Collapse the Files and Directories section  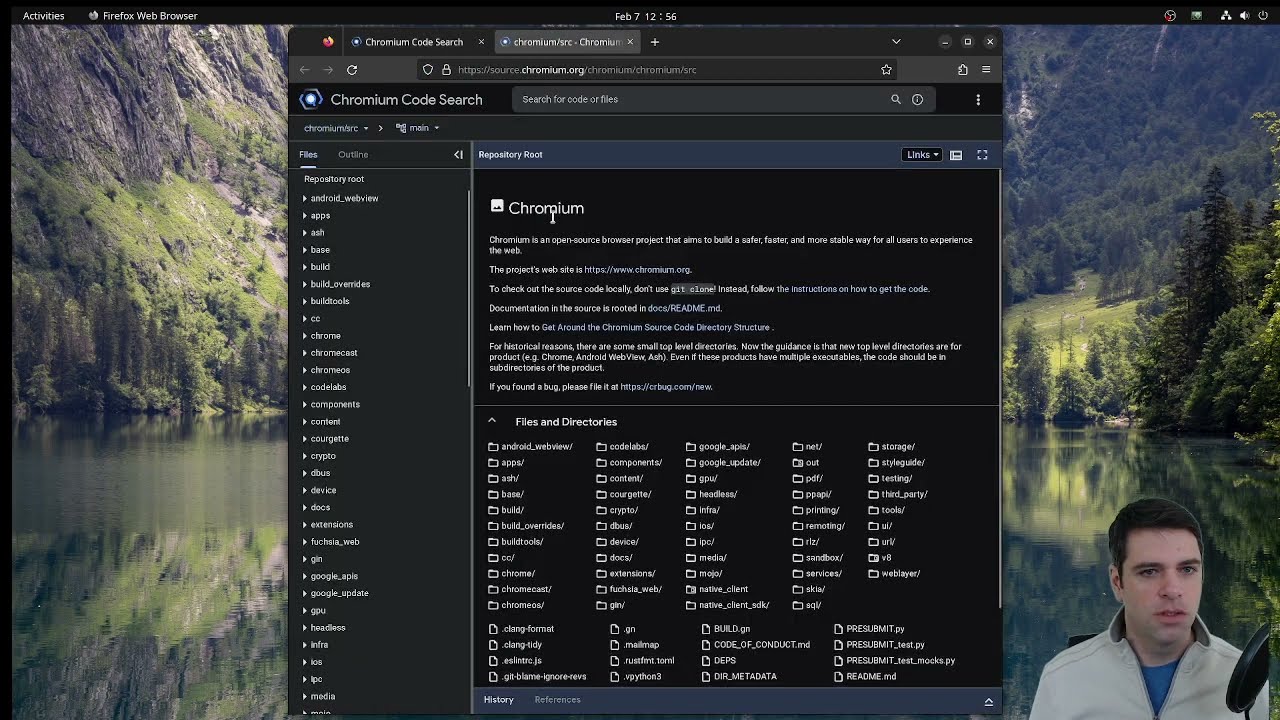coord(492,421)
